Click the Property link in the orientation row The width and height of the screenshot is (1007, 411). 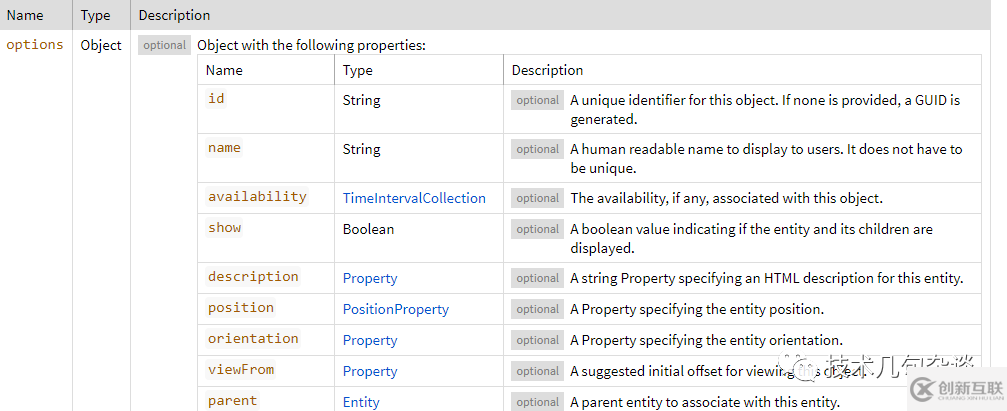[370, 340]
